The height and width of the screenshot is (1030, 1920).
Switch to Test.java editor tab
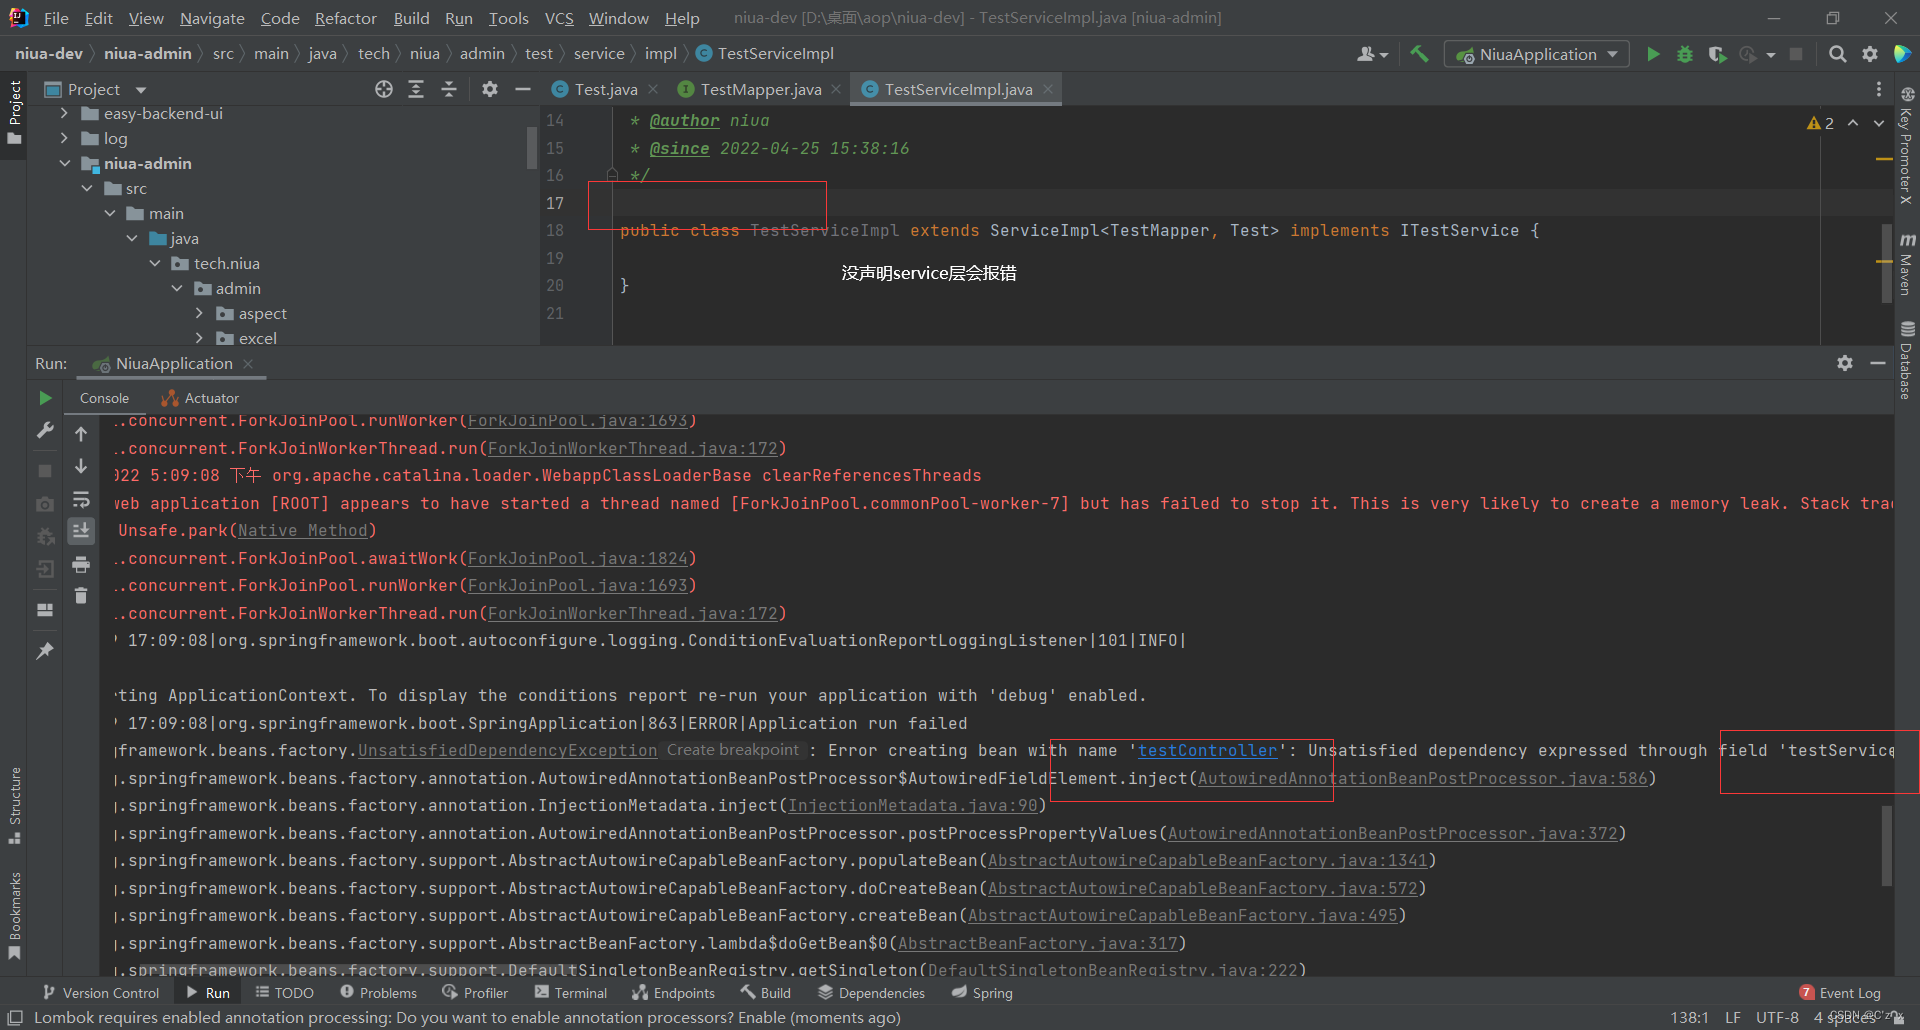coord(605,90)
